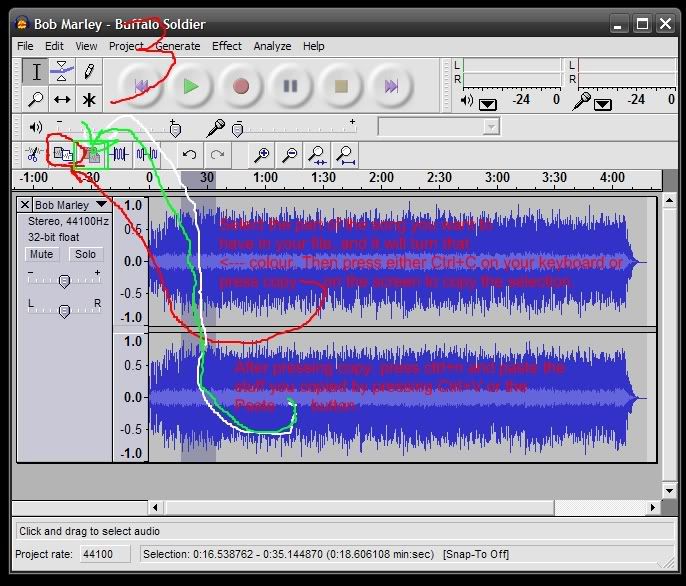Close the Bob Marley track with X
686x586 pixels.
(25, 204)
